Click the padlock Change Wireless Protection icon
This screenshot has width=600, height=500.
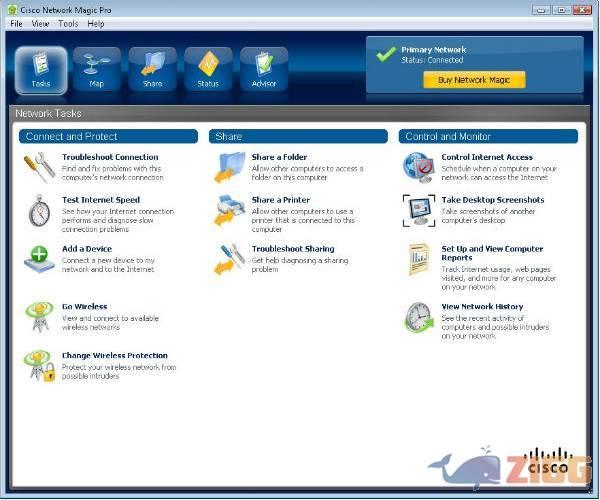pos(40,366)
